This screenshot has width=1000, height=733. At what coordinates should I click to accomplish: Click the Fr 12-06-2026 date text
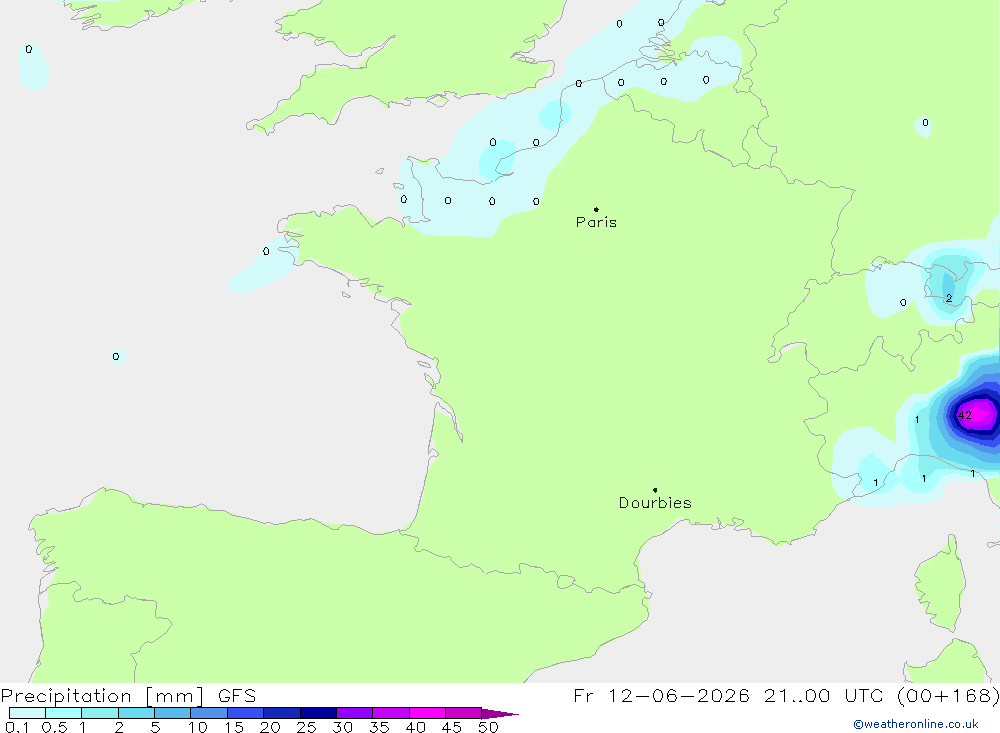coord(661,695)
